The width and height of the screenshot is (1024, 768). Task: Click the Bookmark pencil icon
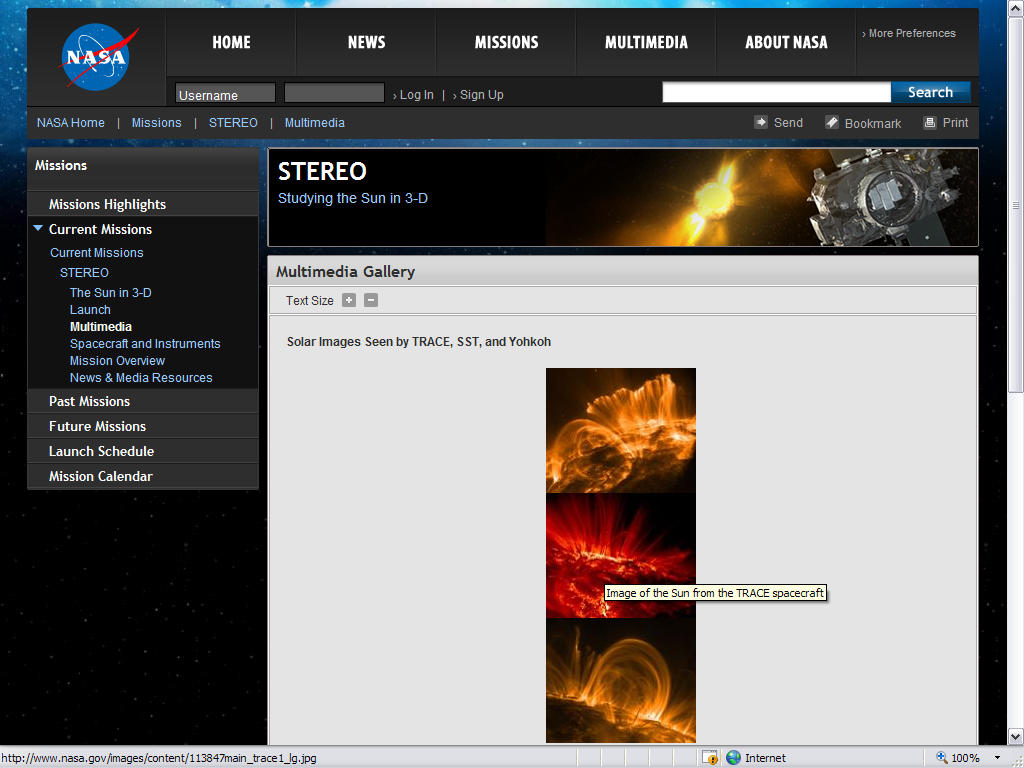pos(831,122)
